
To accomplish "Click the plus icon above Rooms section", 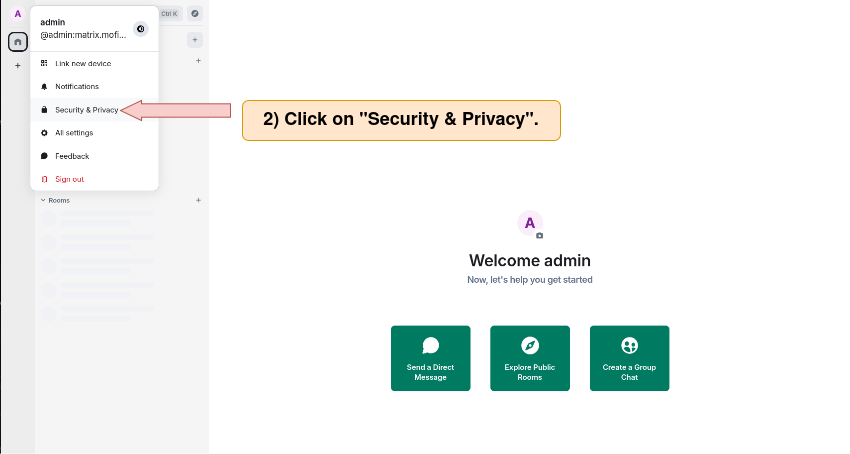I will [198, 61].
